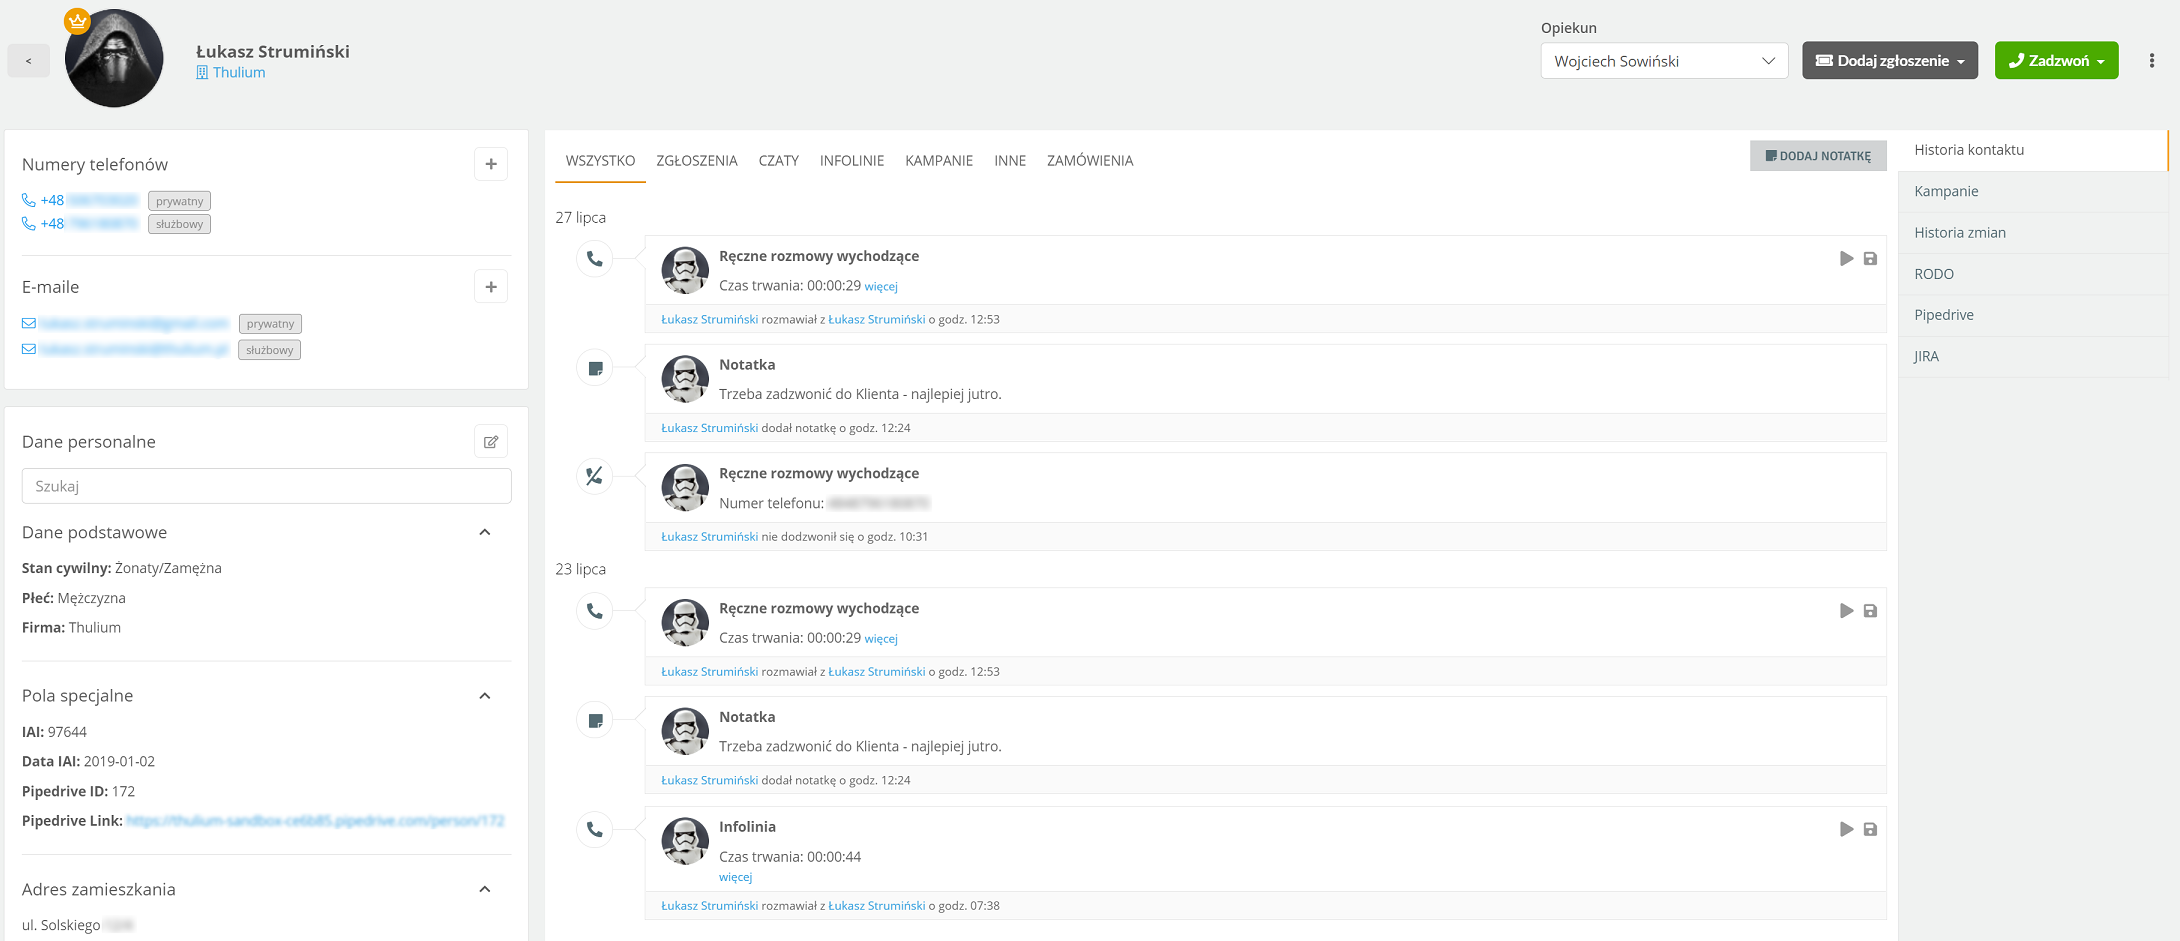This screenshot has height=941, width=2180.
Task: Click the private phone number's phone icon
Action: click(x=29, y=201)
